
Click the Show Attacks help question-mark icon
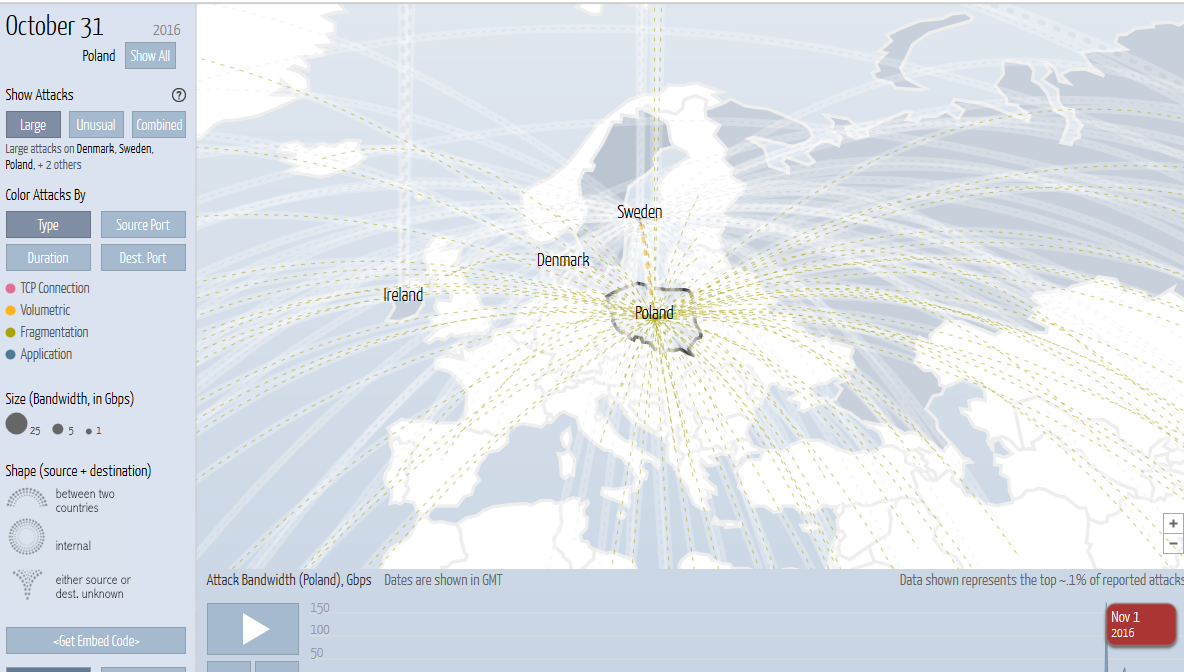(x=179, y=95)
